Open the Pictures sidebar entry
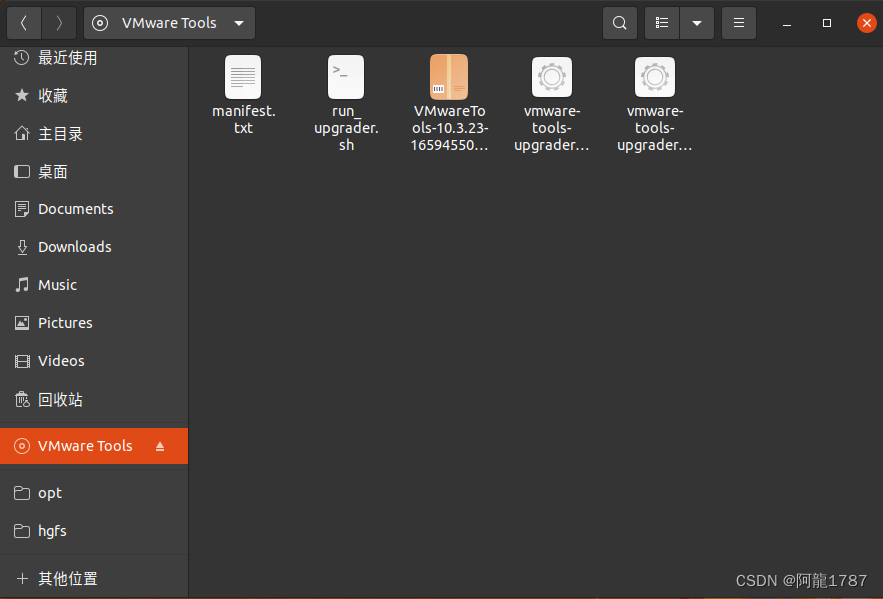Viewport: 883px width, 599px height. coord(94,323)
